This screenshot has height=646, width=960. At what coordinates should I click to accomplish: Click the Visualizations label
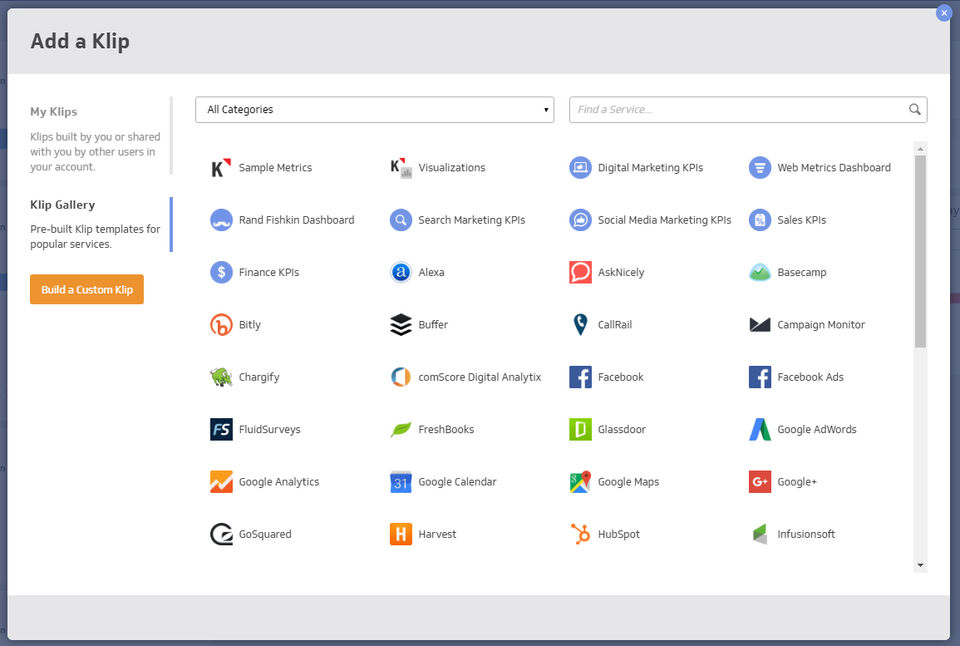[452, 168]
